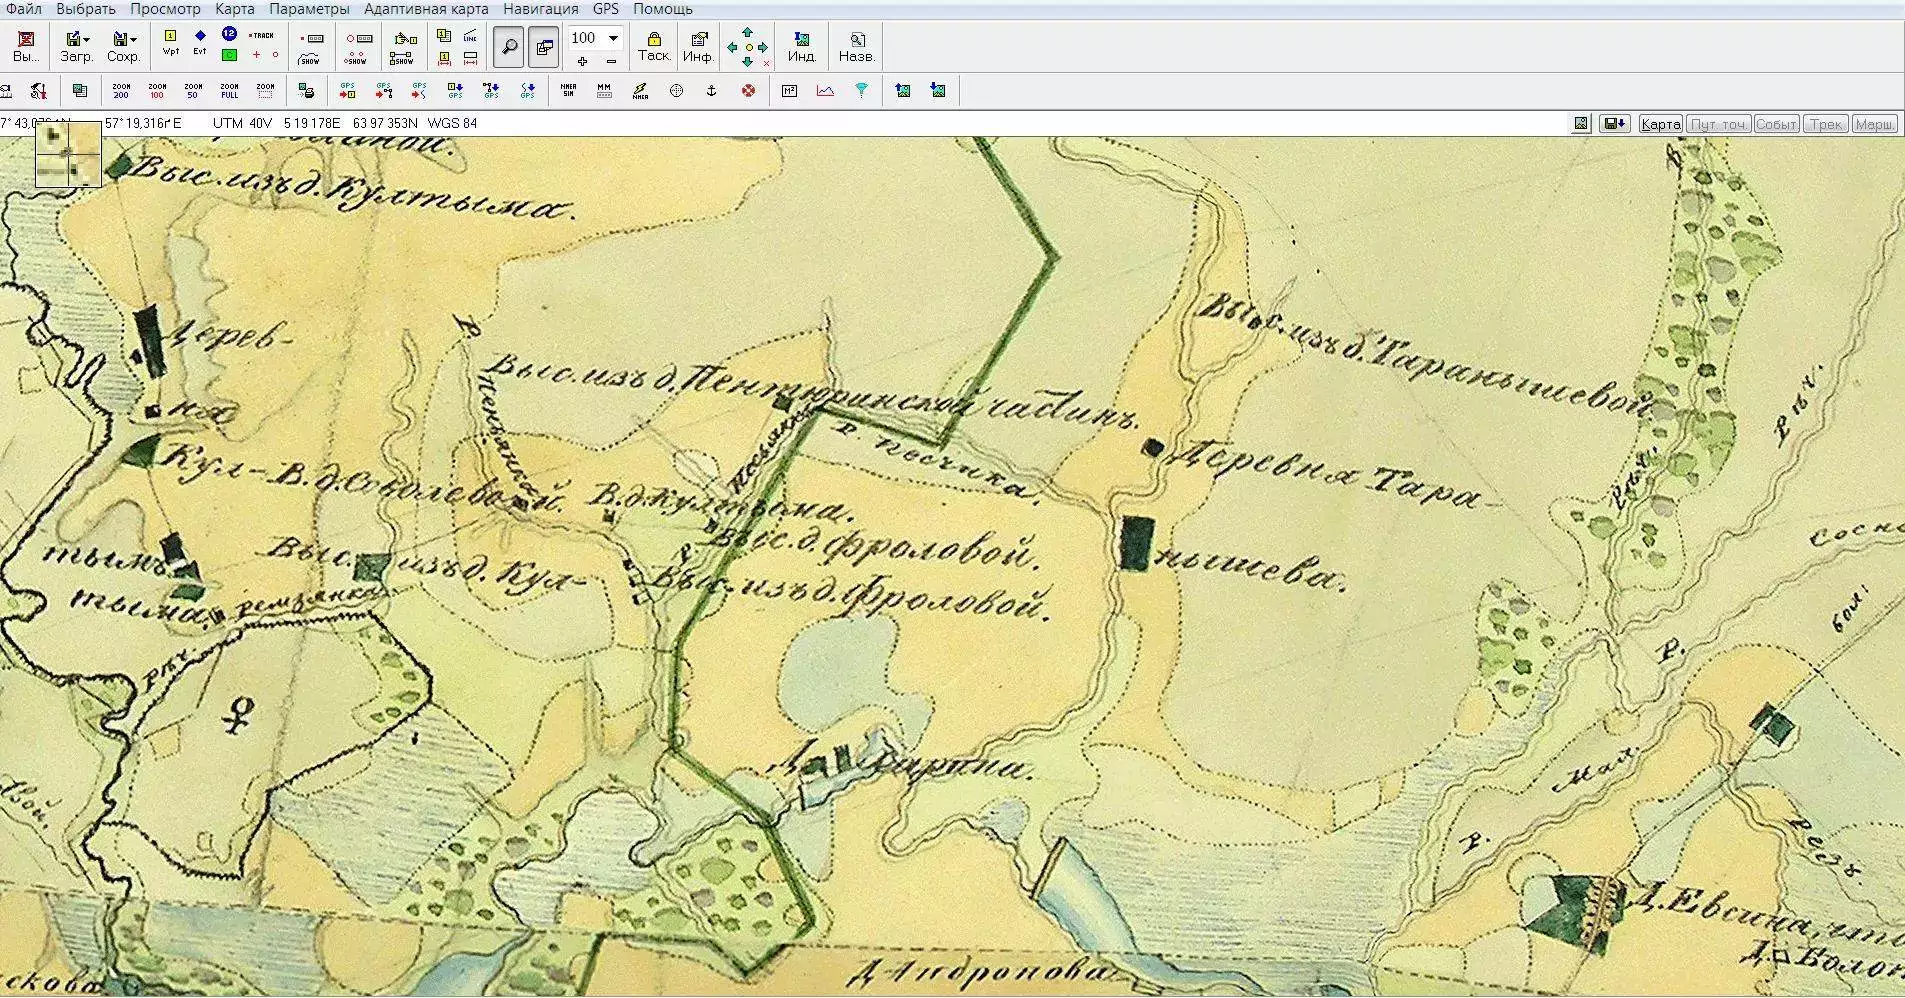Click the zoom-to-window rectangle icon
The width and height of the screenshot is (1905, 998).
pos(265,91)
